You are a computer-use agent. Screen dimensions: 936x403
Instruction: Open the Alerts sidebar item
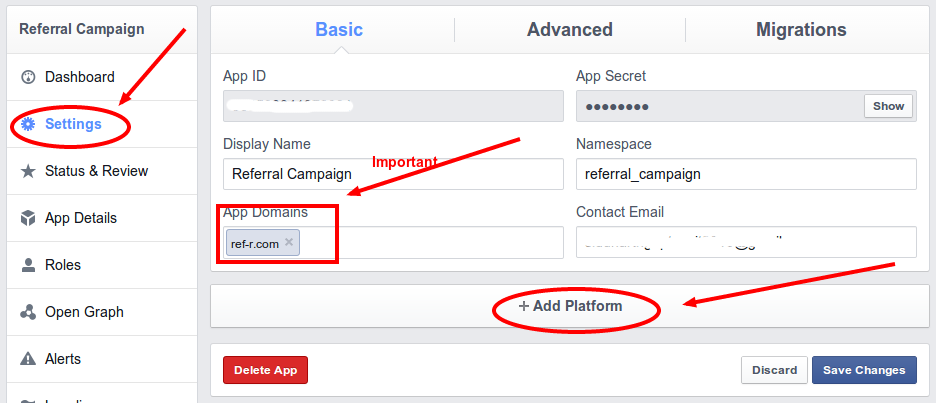pos(102,359)
